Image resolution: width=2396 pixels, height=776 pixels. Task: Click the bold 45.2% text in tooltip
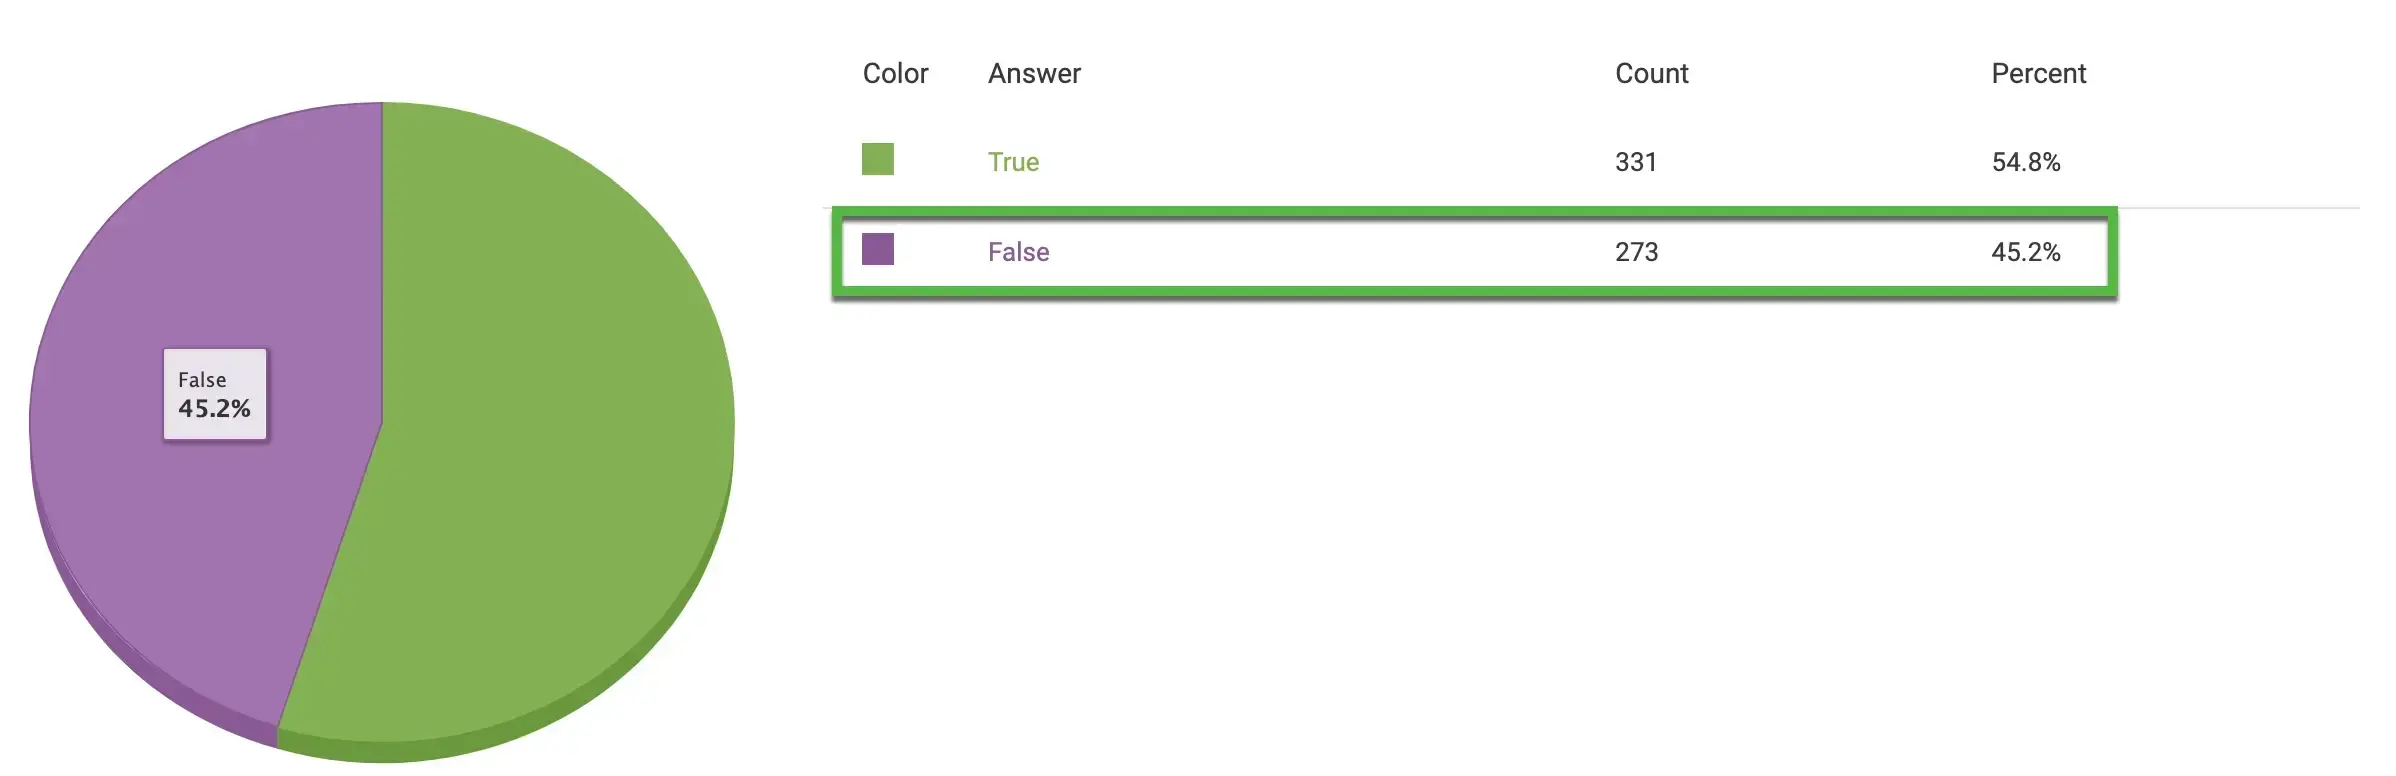tap(214, 409)
